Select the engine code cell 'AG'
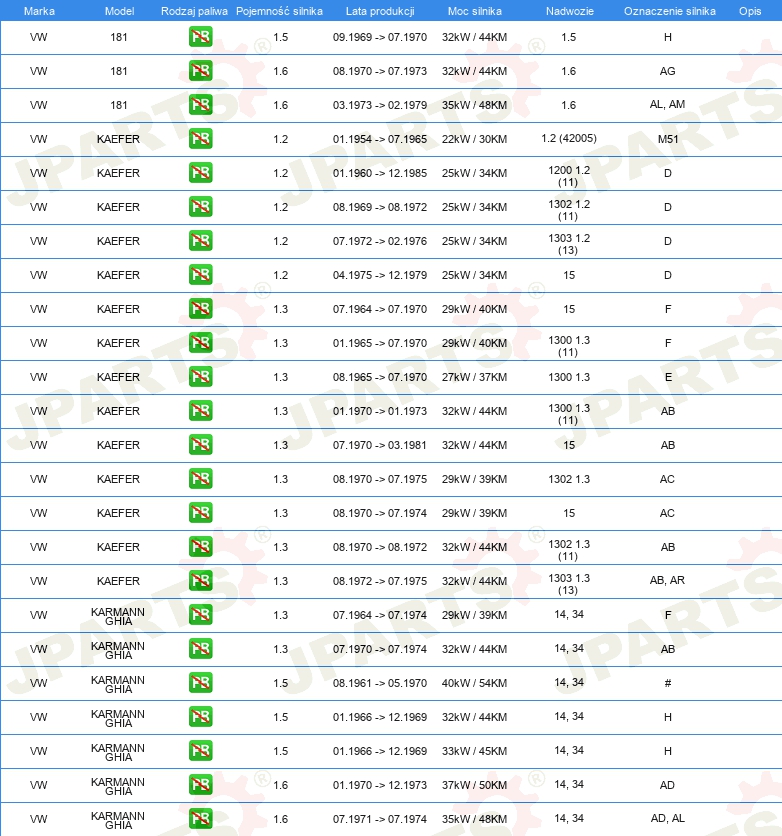 pos(667,71)
